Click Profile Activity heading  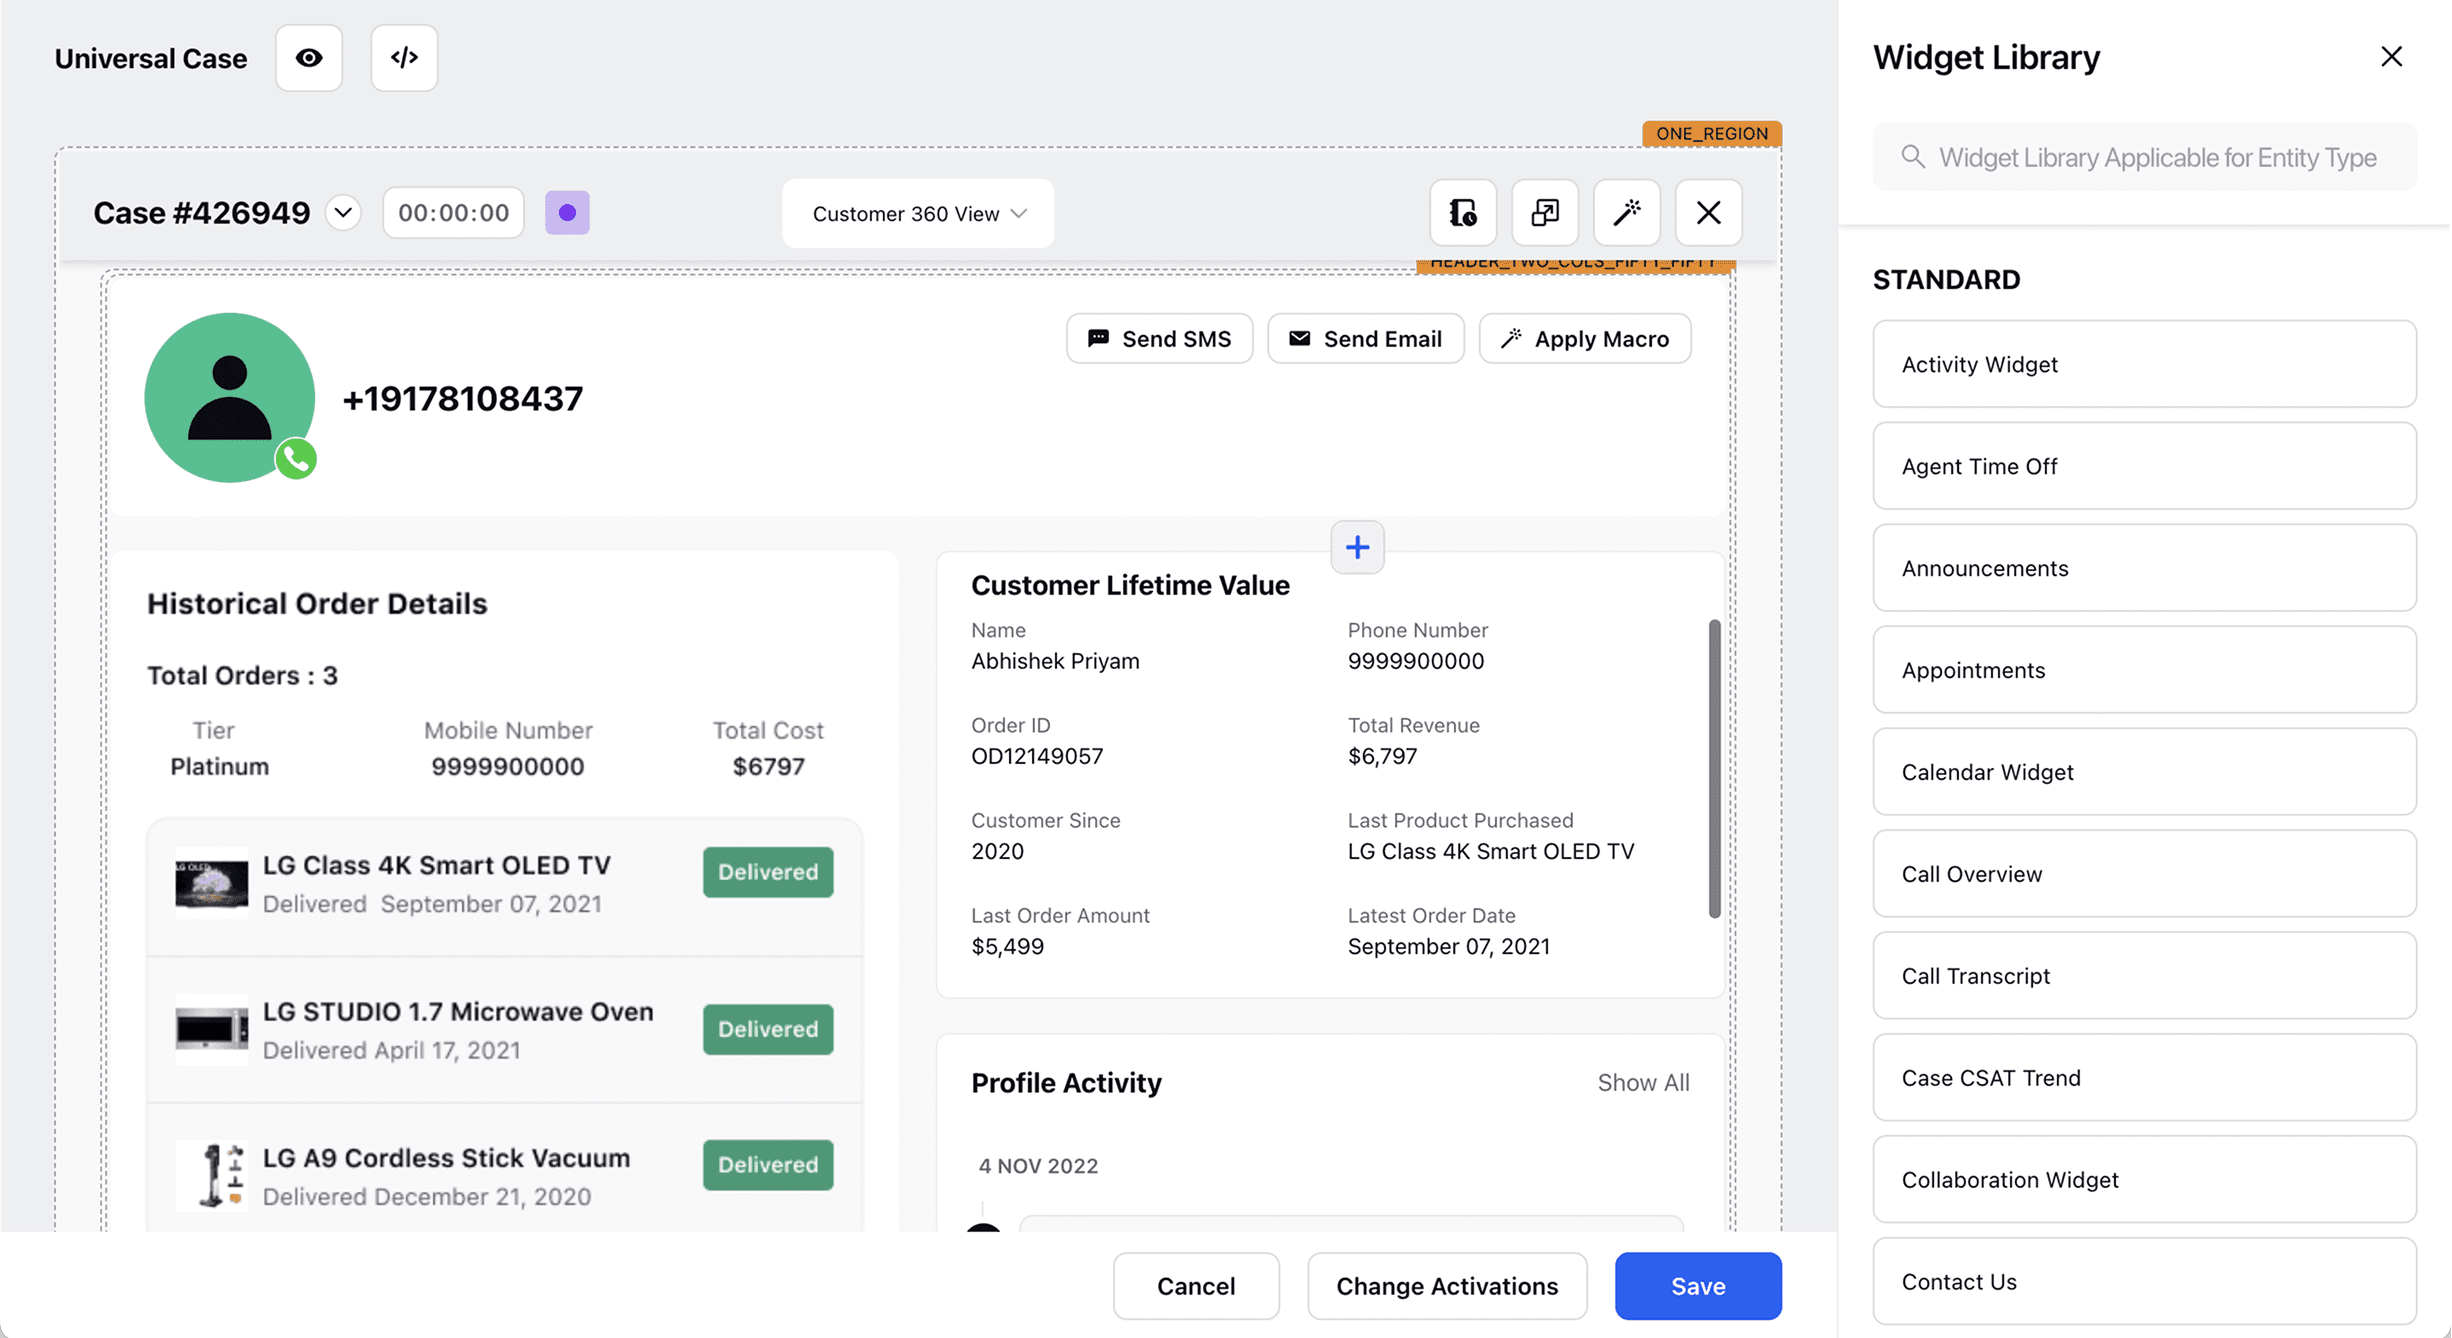[x=1066, y=1083]
